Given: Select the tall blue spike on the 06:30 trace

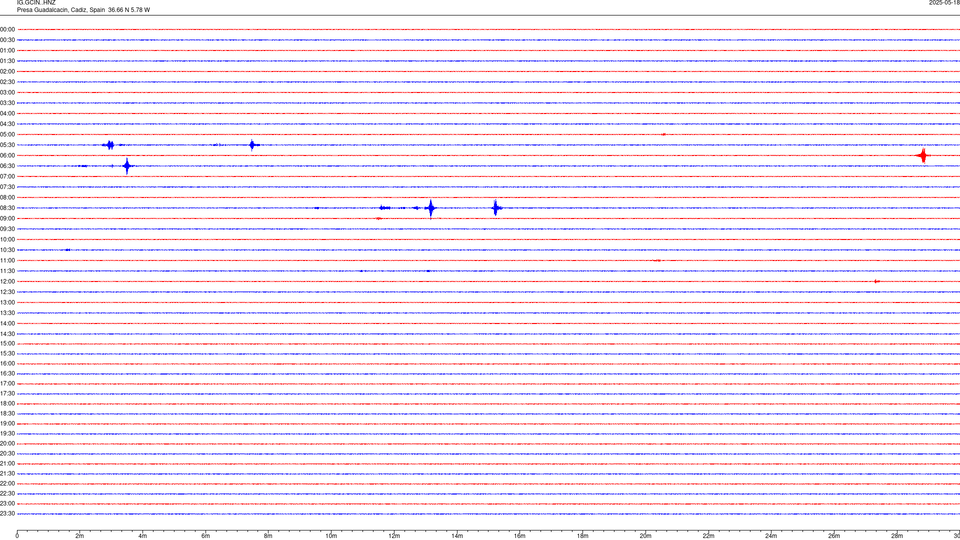Looking at the screenshot, I should (127, 166).
